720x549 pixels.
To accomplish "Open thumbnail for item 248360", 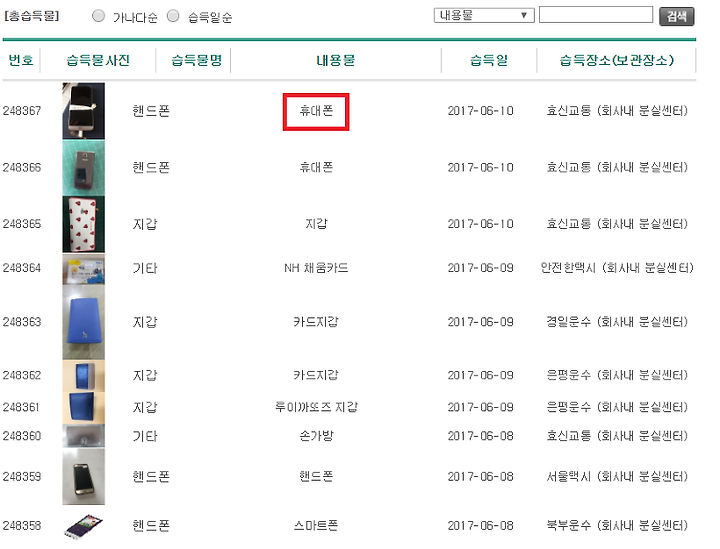I will click(84, 436).
